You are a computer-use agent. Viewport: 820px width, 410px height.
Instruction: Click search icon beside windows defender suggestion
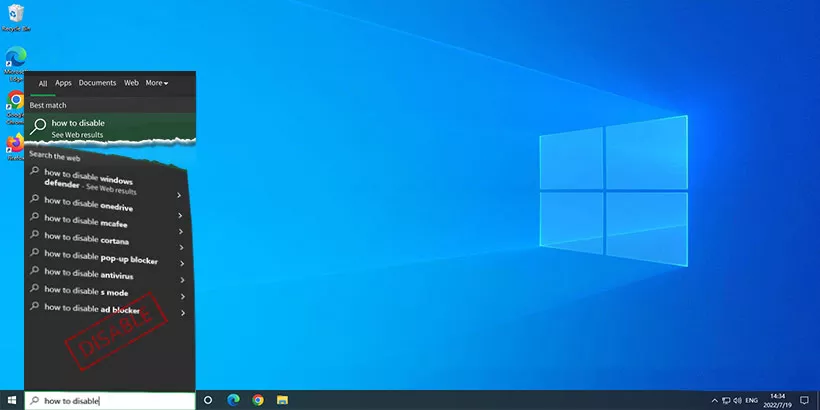[x=35, y=170]
